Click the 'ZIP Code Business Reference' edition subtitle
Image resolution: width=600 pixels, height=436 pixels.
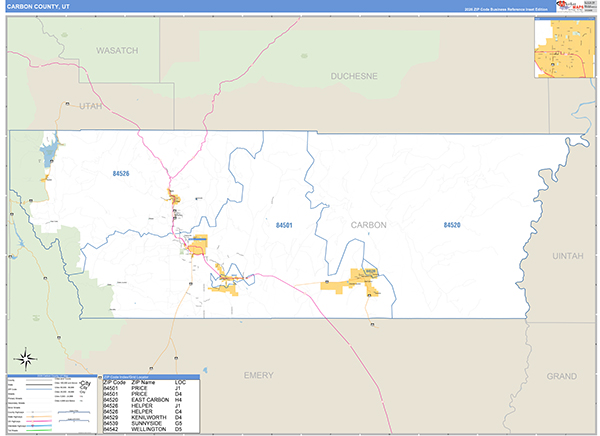[506, 9]
